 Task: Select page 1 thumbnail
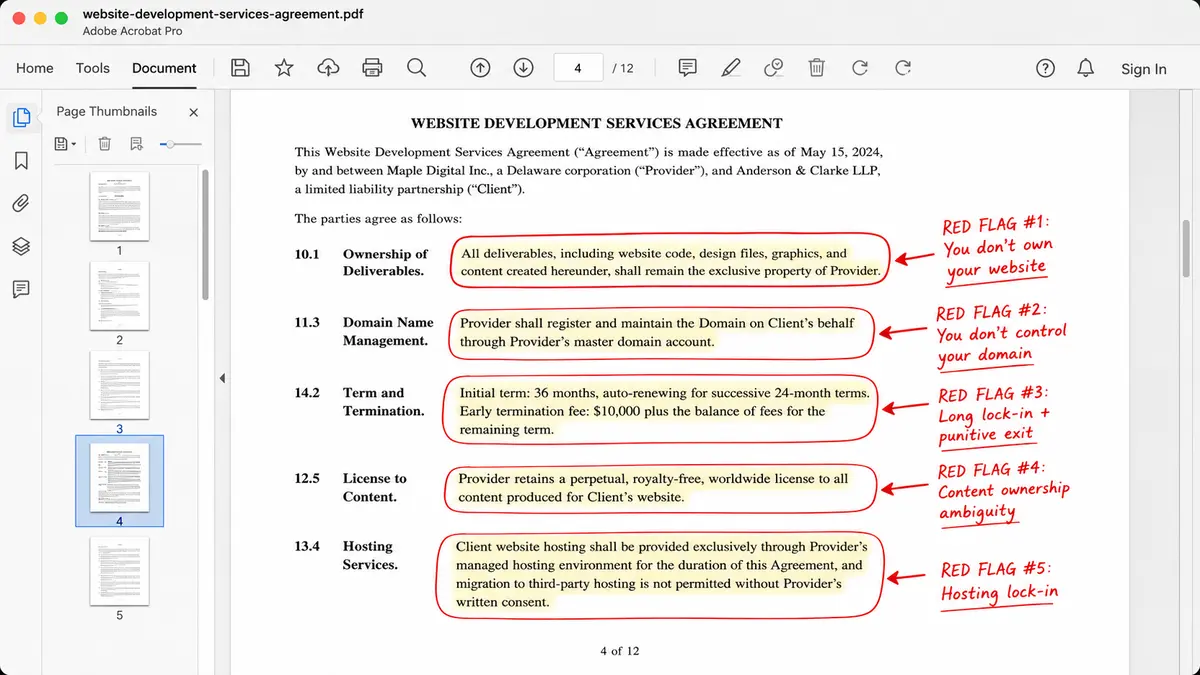tap(119, 206)
